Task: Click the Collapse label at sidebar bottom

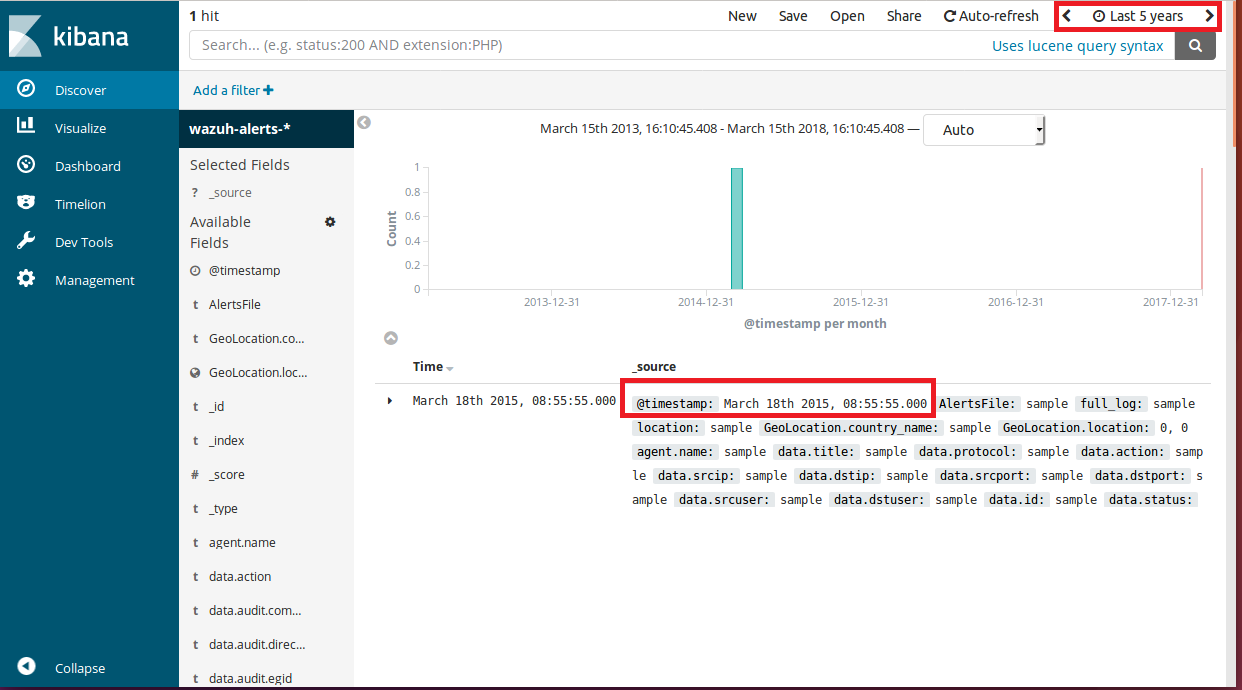Action: [x=80, y=668]
